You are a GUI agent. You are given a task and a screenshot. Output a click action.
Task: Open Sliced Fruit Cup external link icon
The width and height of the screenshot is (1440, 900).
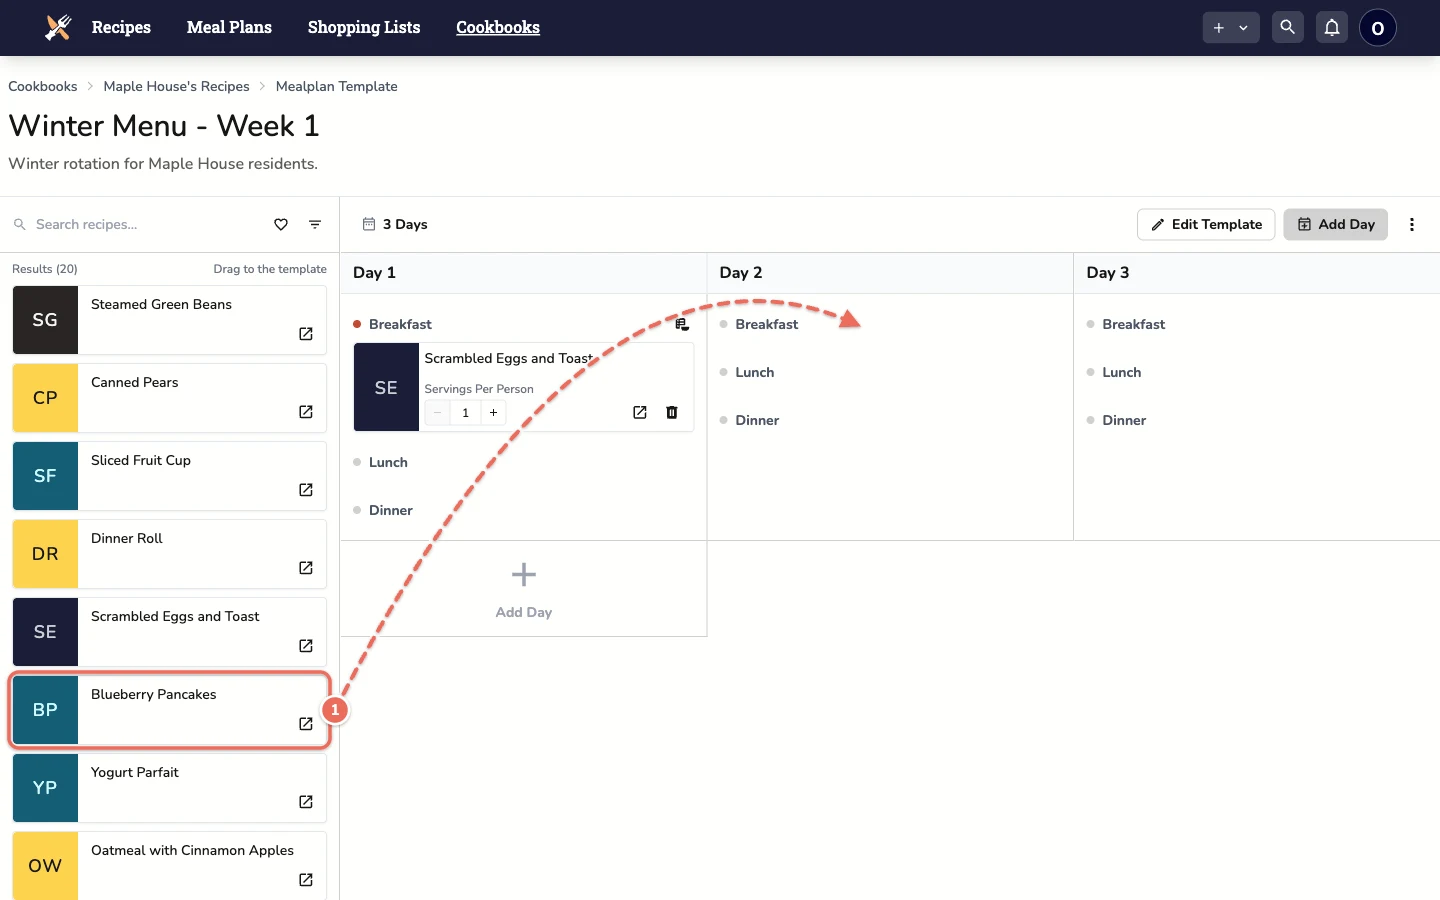306,490
